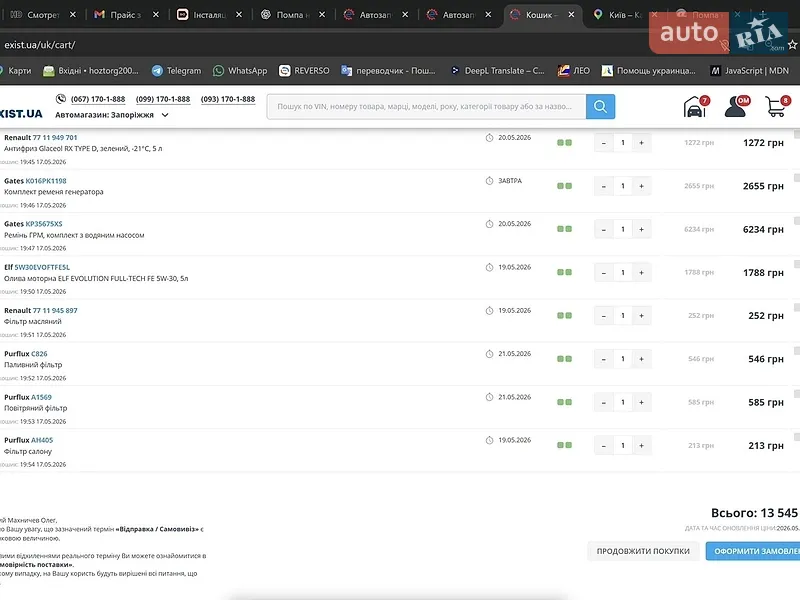Click clock icon in Purflux AH405 row

coord(489,440)
